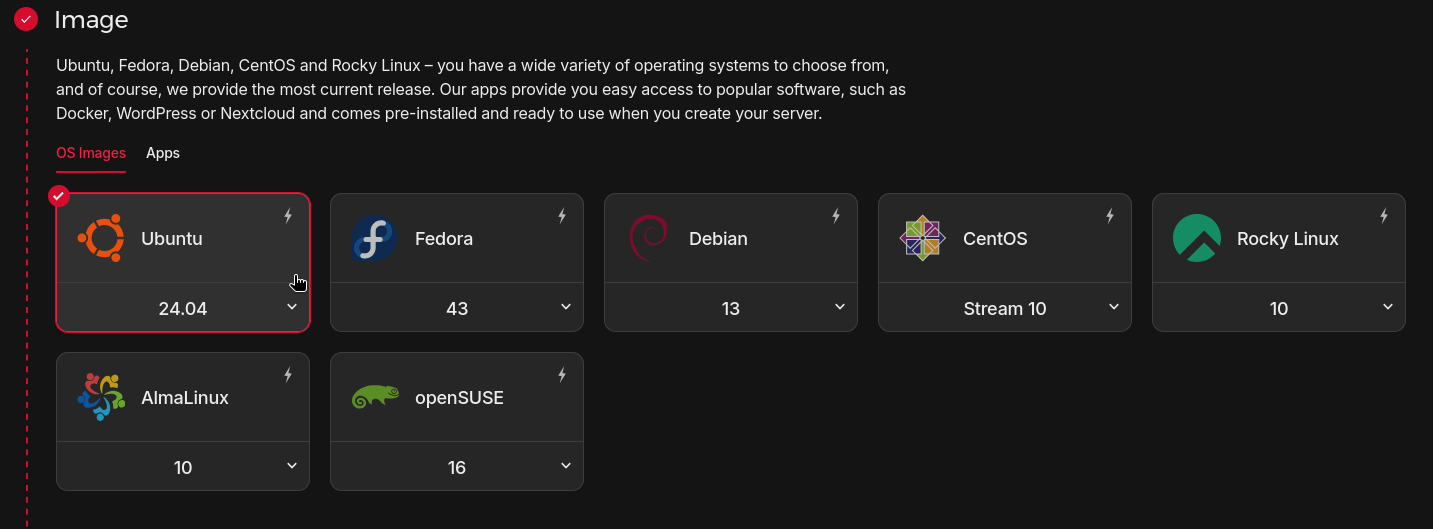Viewport: 1433px width, 529px height.
Task: Select the Ubuntu logo icon
Action: pyautogui.click(x=101, y=238)
